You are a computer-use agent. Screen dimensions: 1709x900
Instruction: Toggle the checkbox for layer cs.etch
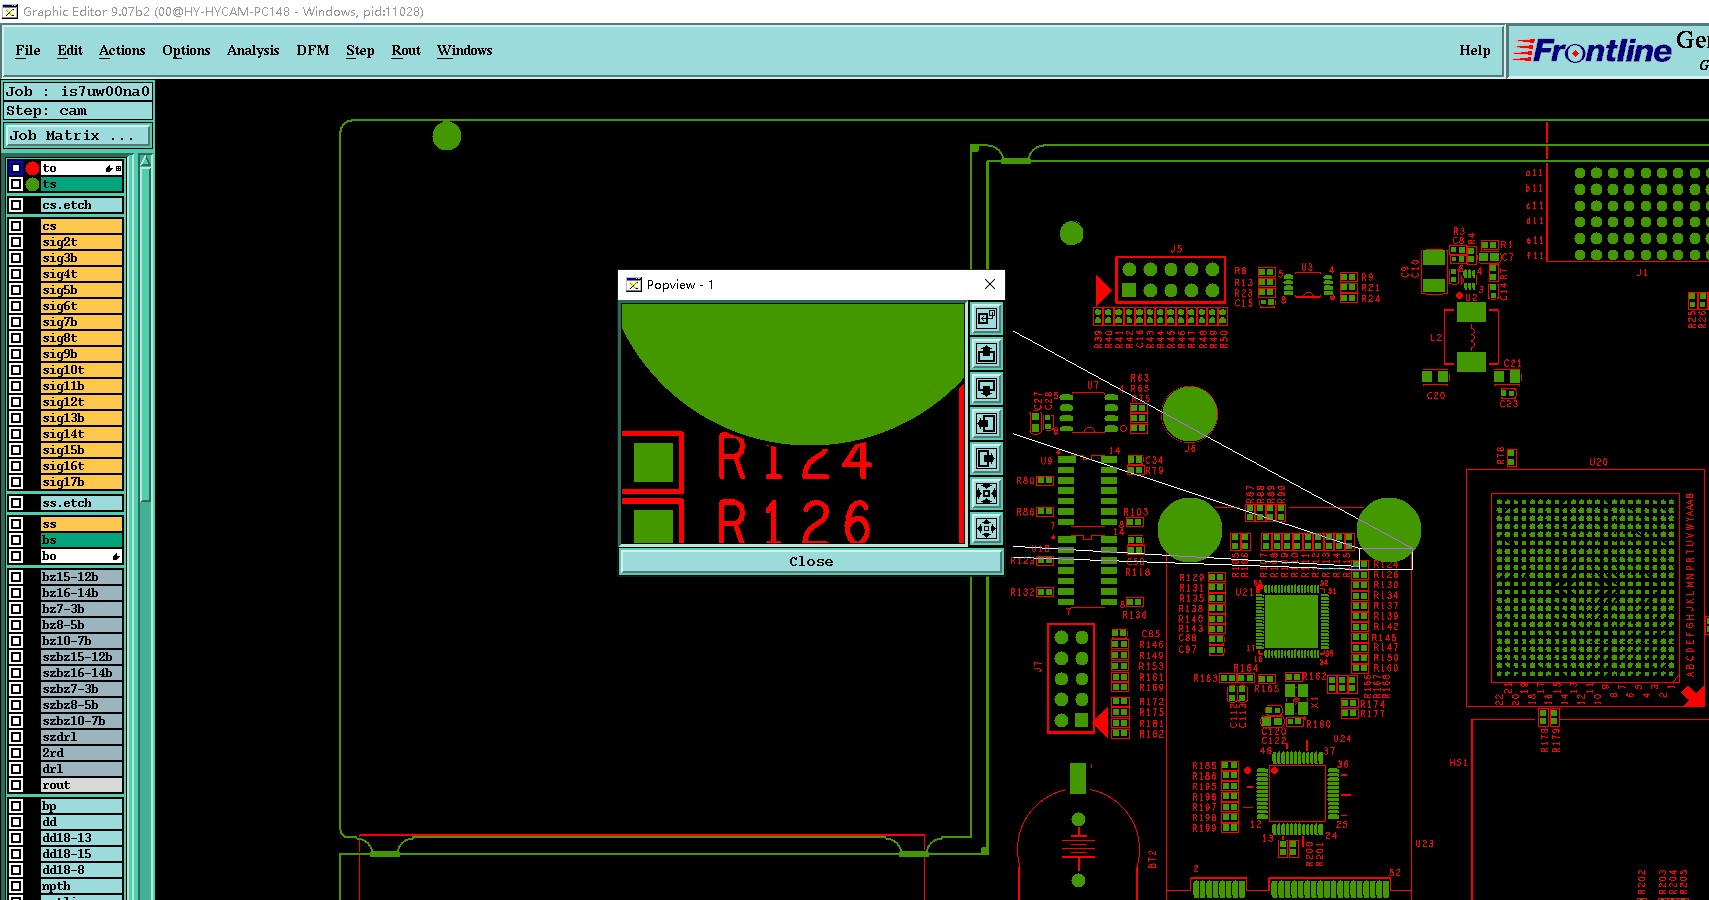[x=16, y=205]
